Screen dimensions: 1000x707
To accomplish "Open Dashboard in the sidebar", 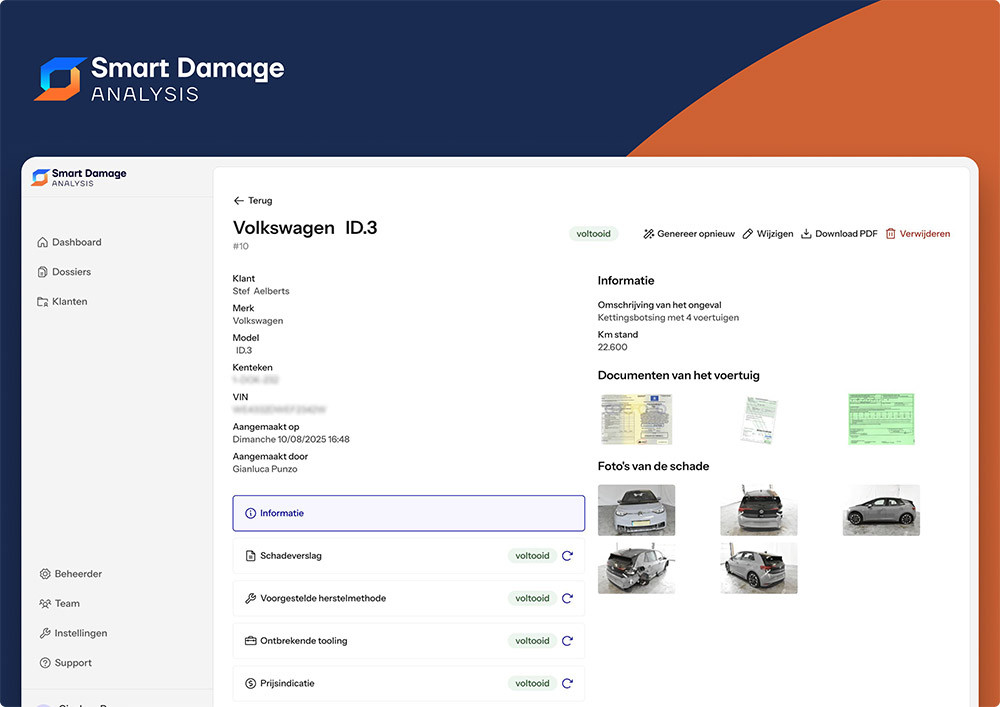I will click(76, 242).
